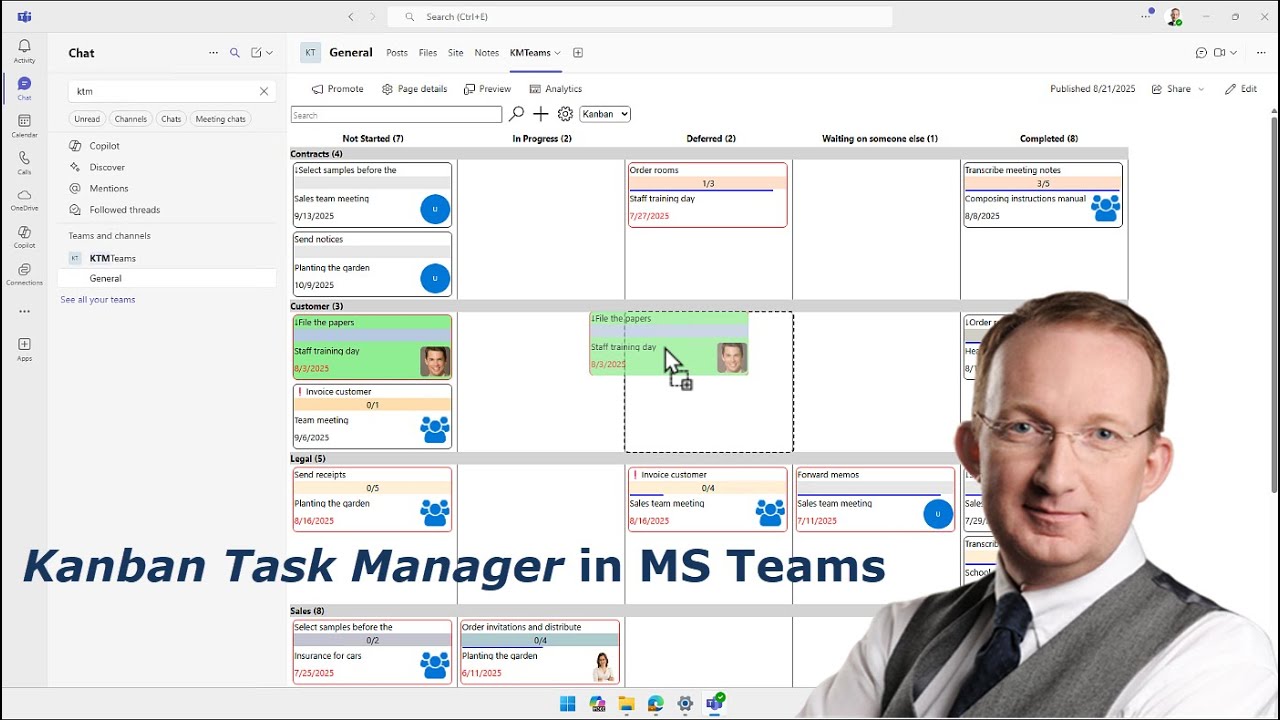Screen dimensions: 1280x720
Task: Open page Analytics
Action: (x=555, y=89)
